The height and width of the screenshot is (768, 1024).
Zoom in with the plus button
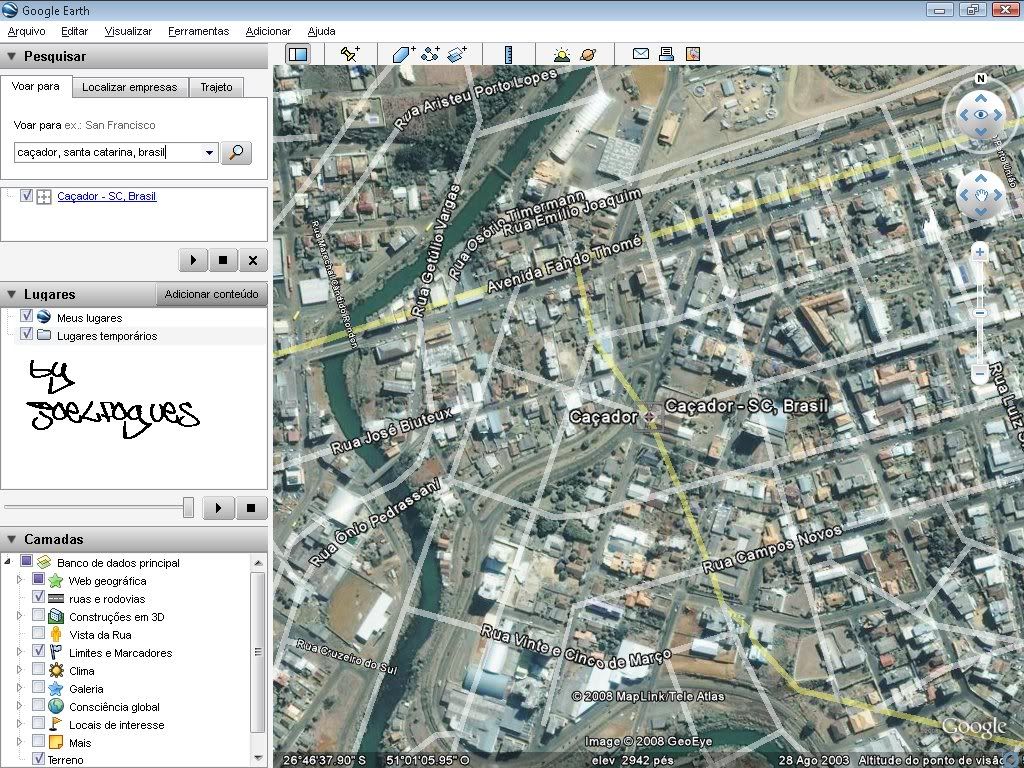979,252
